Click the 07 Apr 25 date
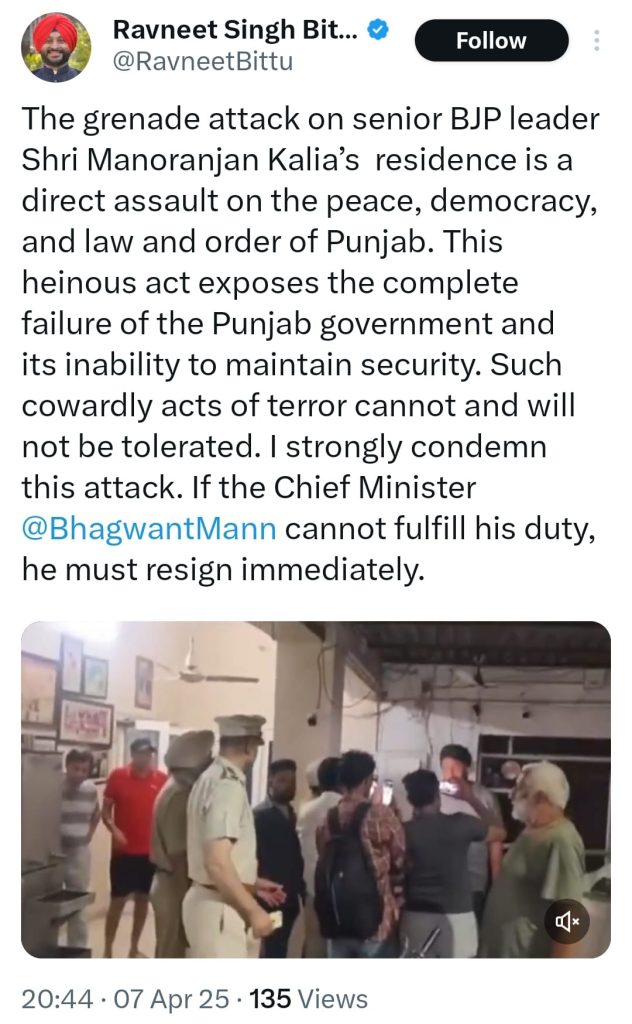Viewport: 632px width, 1024px height. pyautogui.click(x=172, y=999)
